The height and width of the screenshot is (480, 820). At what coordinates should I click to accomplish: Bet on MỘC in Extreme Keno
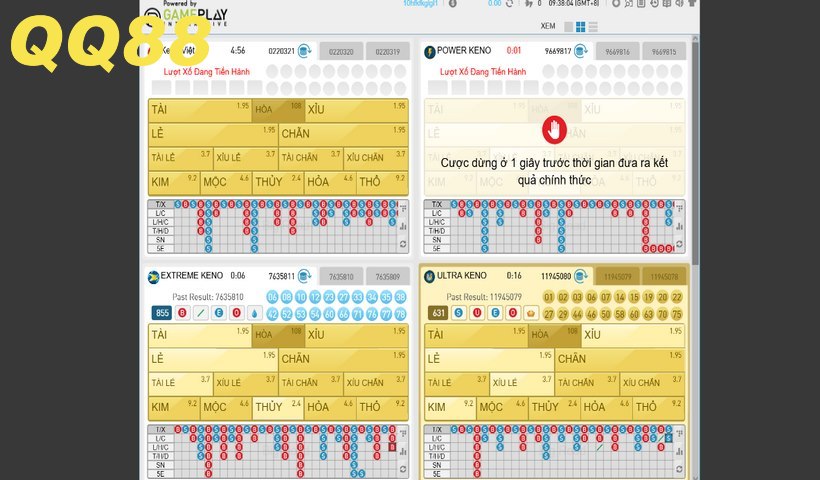(226, 407)
